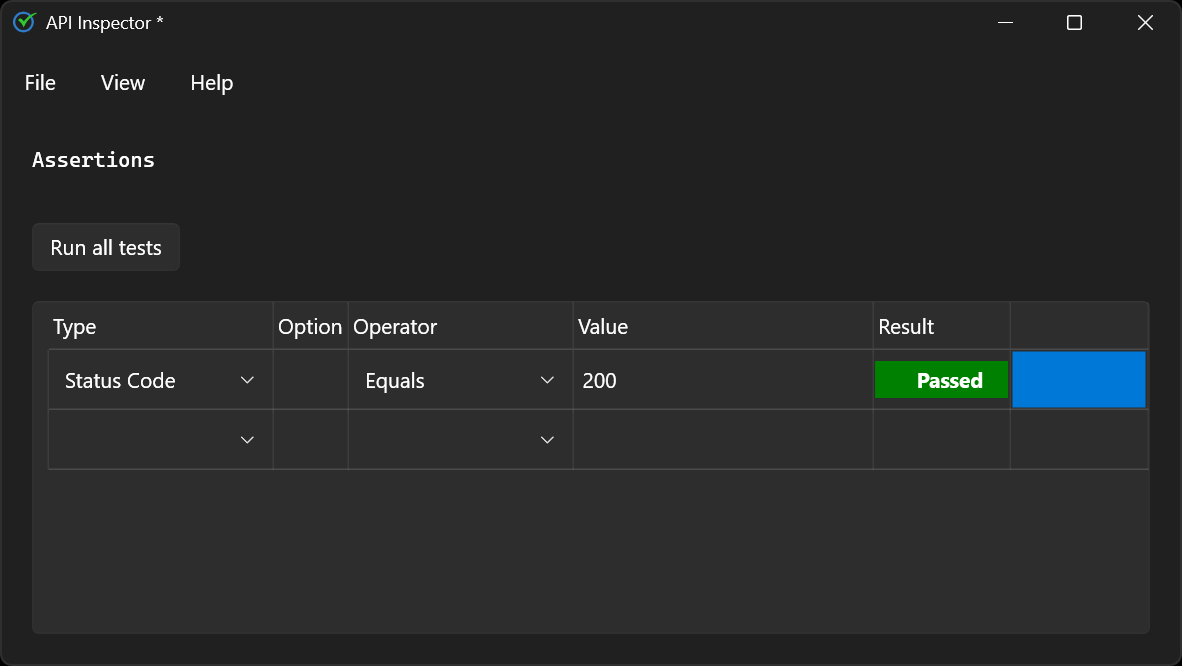Close the API Inspector window
This screenshot has width=1182, height=666.
click(x=1145, y=23)
